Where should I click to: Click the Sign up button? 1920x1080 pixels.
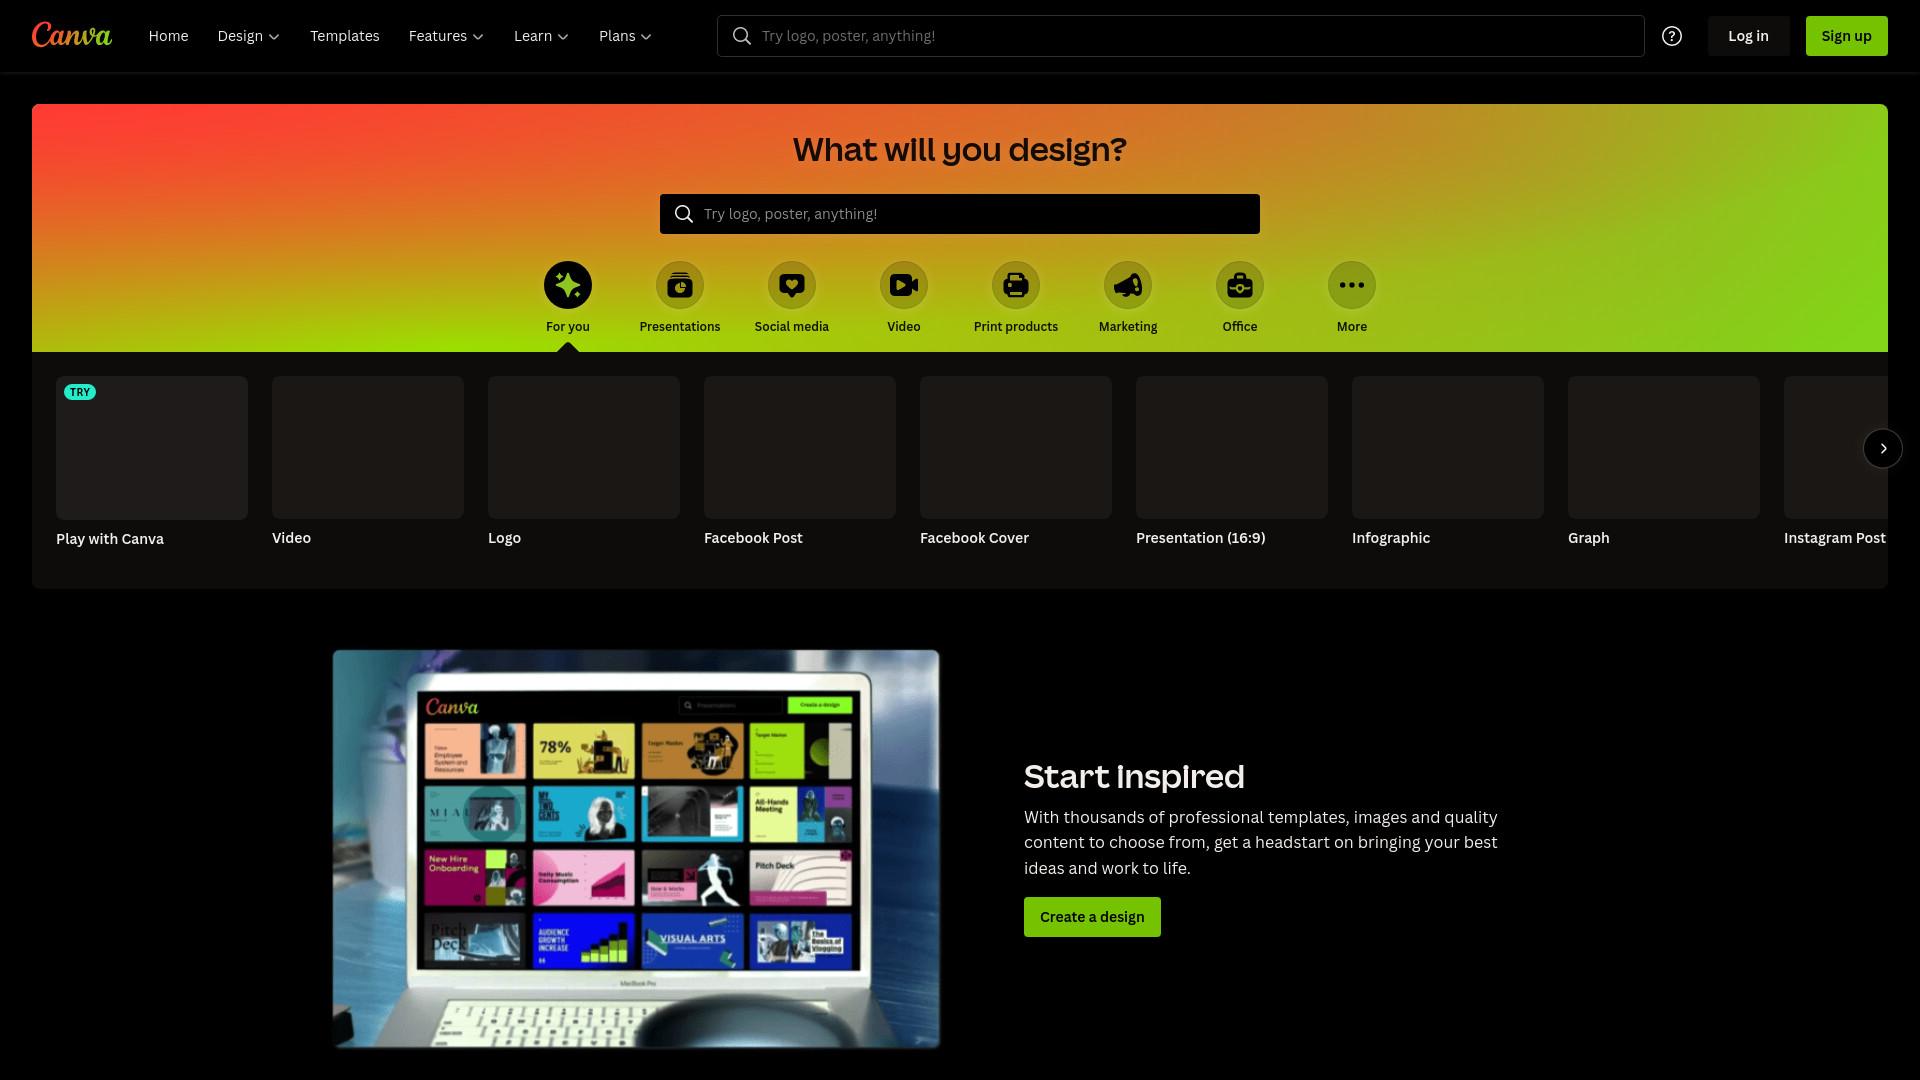coord(1846,36)
